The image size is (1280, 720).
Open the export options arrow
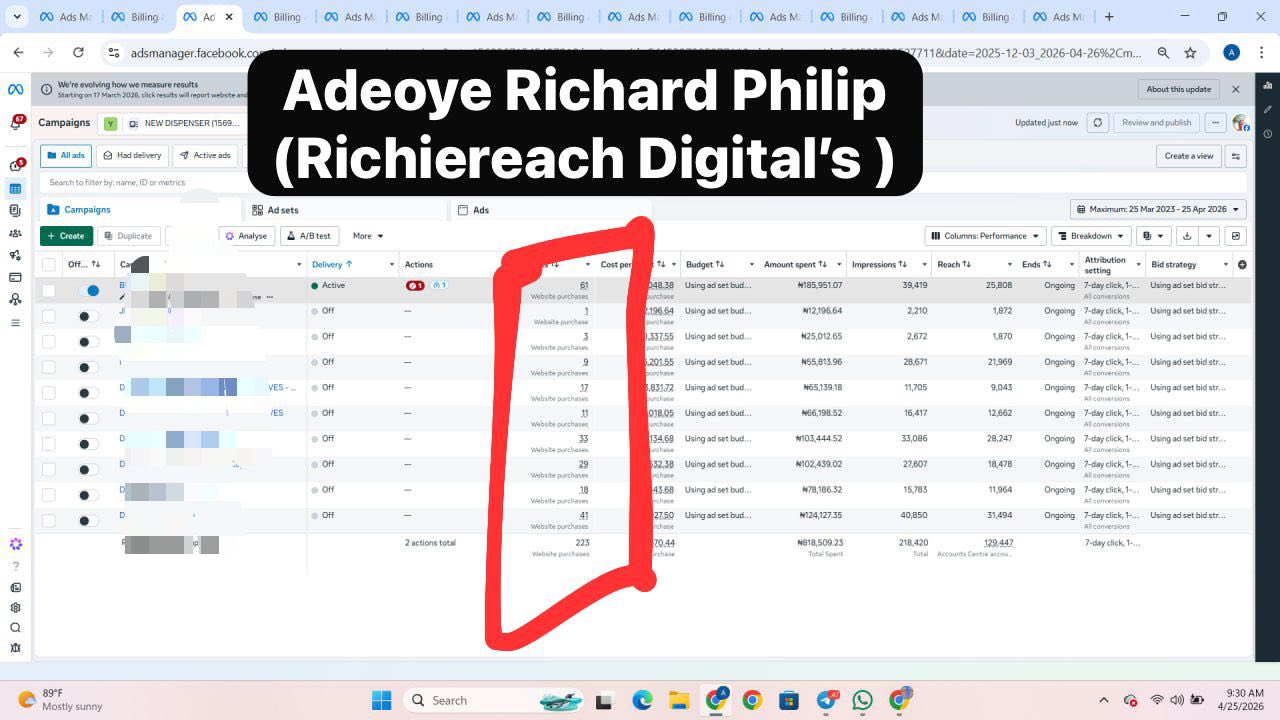click(1209, 236)
